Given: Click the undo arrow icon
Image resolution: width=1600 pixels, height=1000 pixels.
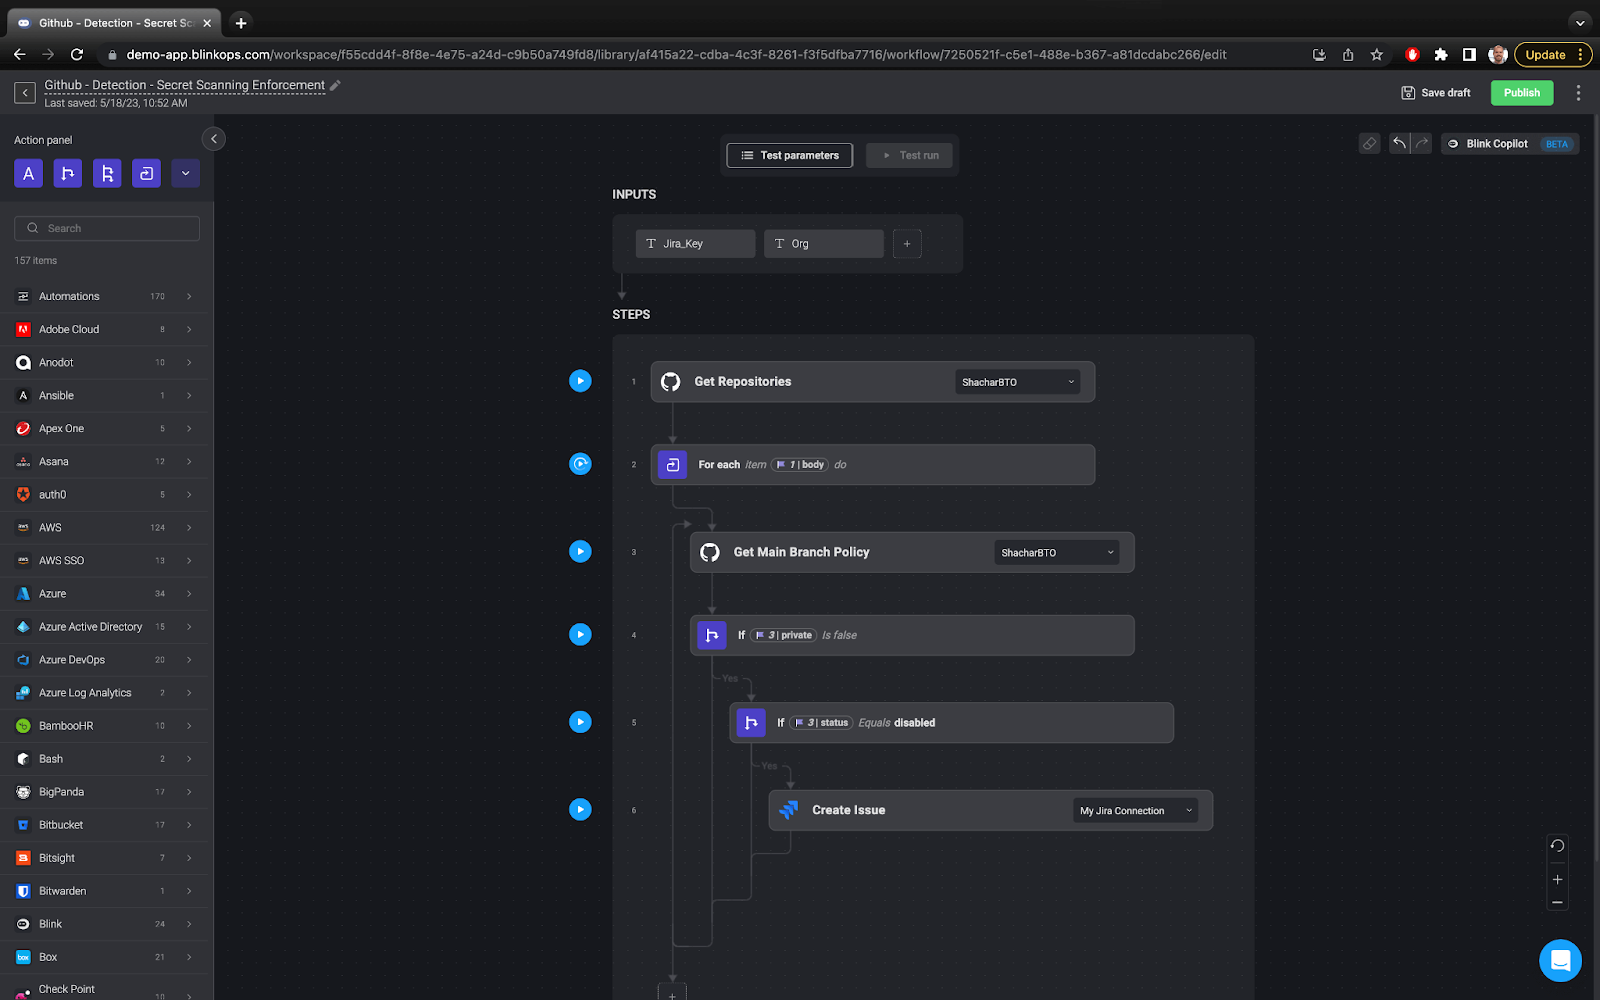Looking at the screenshot, I should [x=1399, y=143].
